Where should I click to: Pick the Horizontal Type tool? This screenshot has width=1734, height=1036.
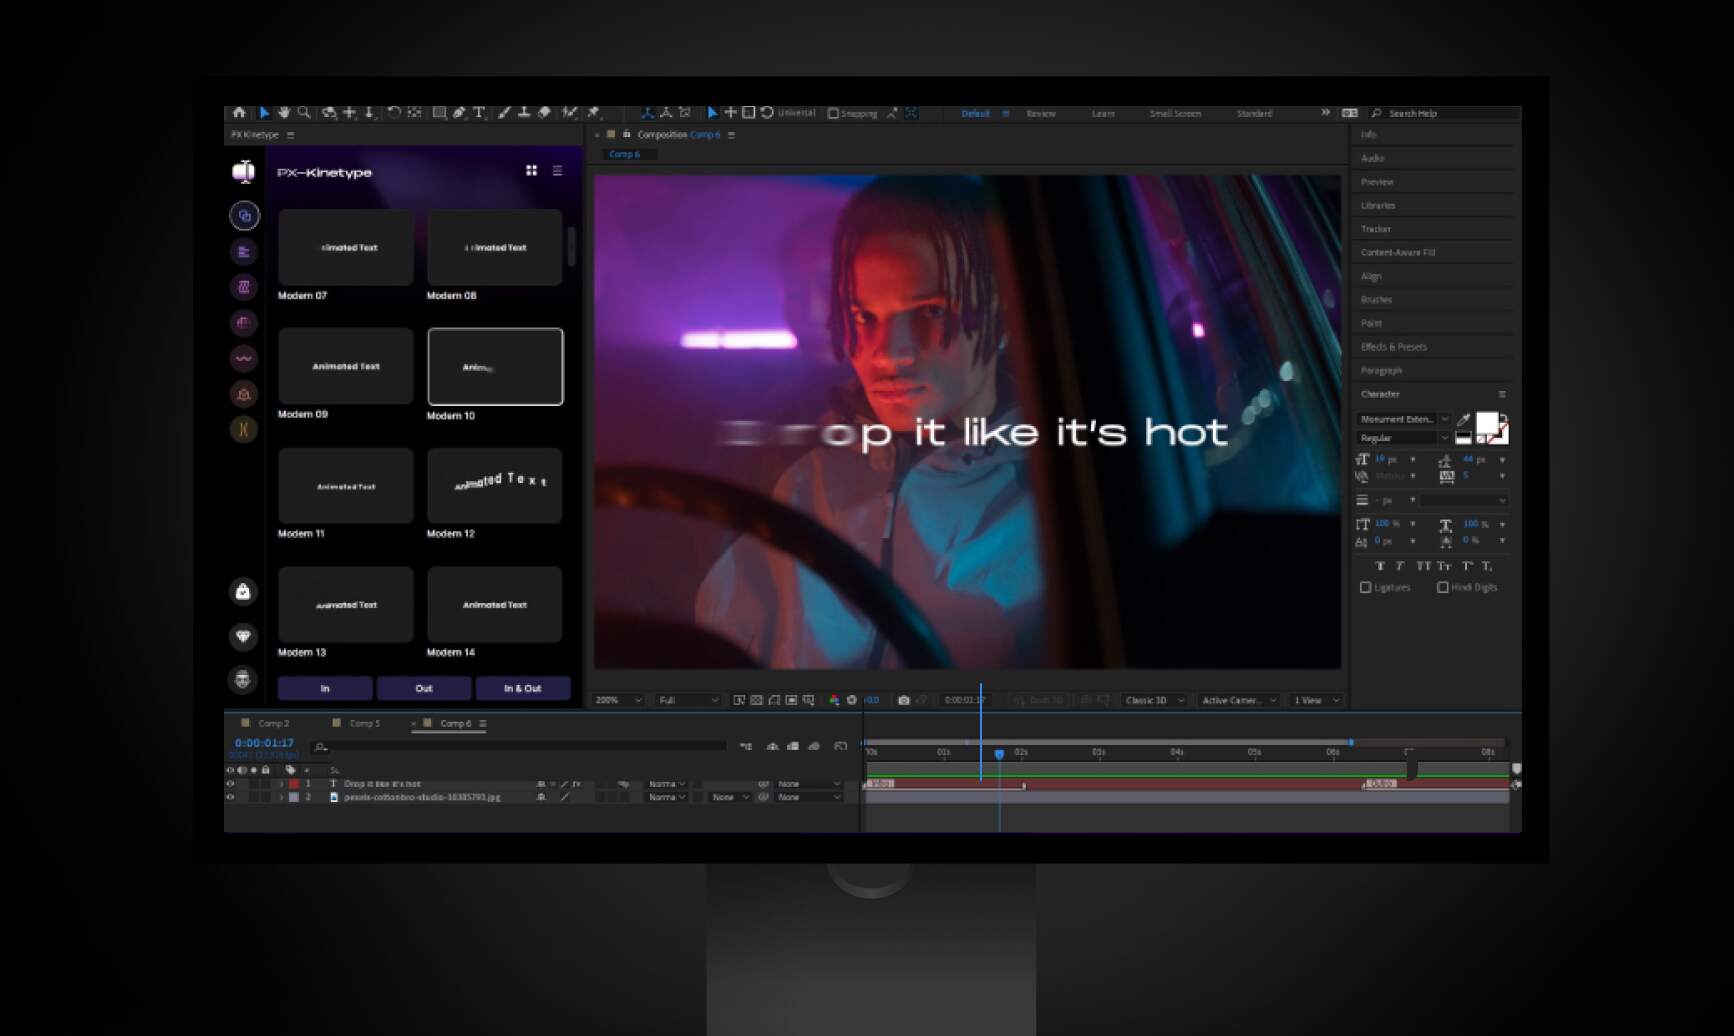pyautogui.click(x=479, y=113)
